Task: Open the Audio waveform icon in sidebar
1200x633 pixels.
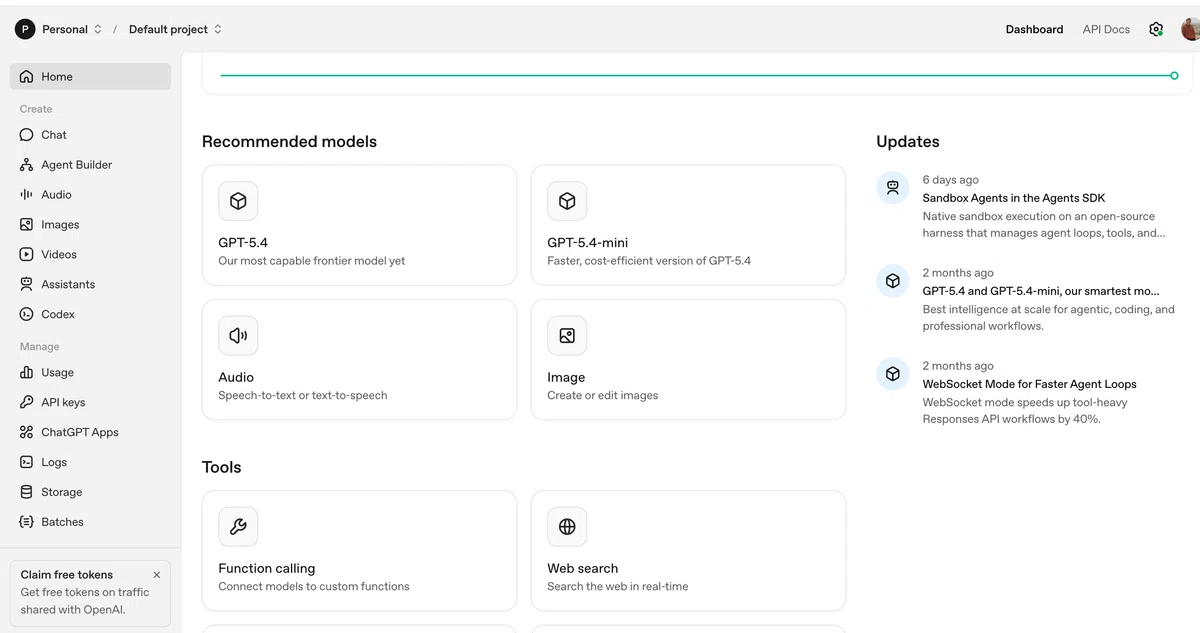Action: coord(27,195)
